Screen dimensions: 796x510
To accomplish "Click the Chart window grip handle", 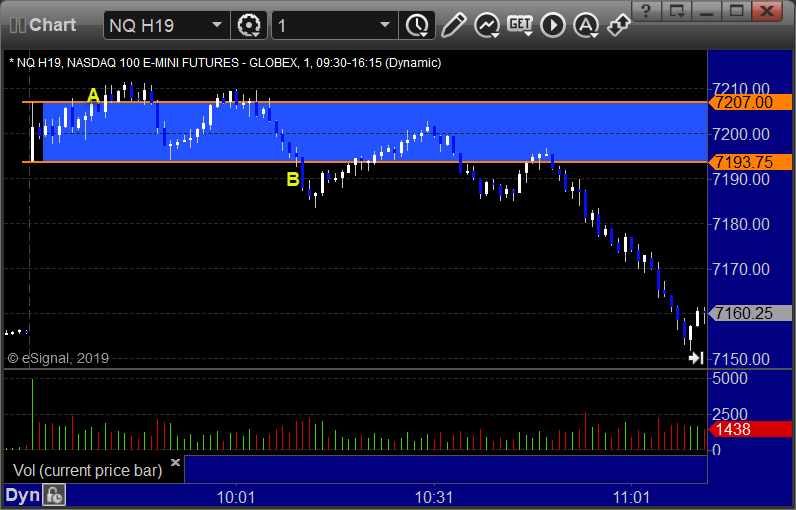I will (x=17, y=25).
